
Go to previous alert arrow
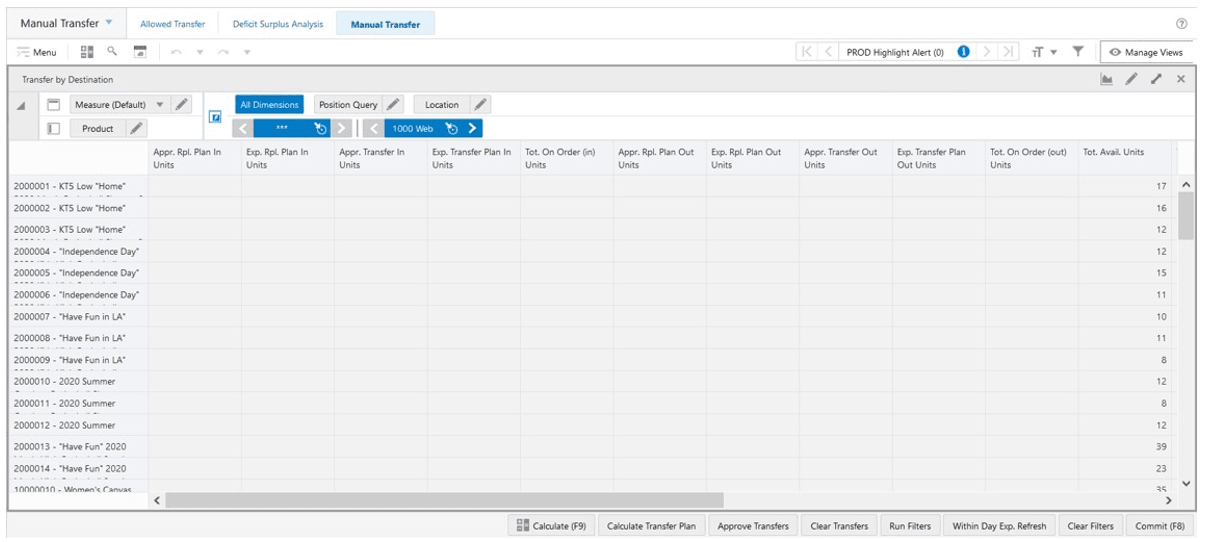pos(829,52)
